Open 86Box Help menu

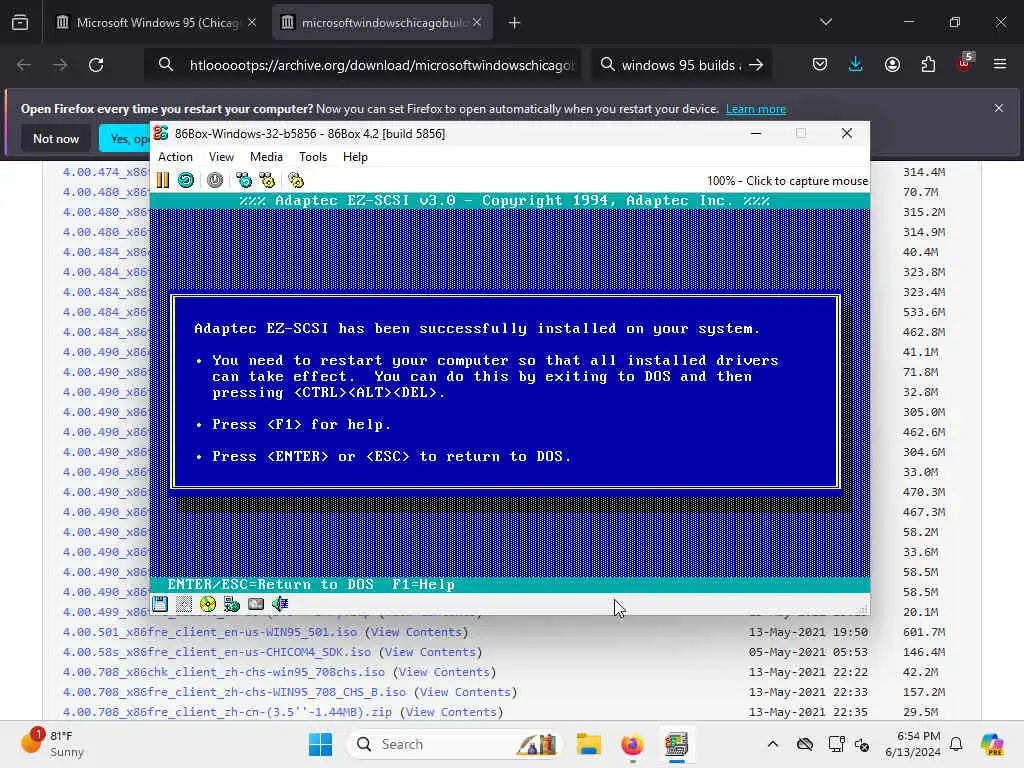click(x=355, y=157)
